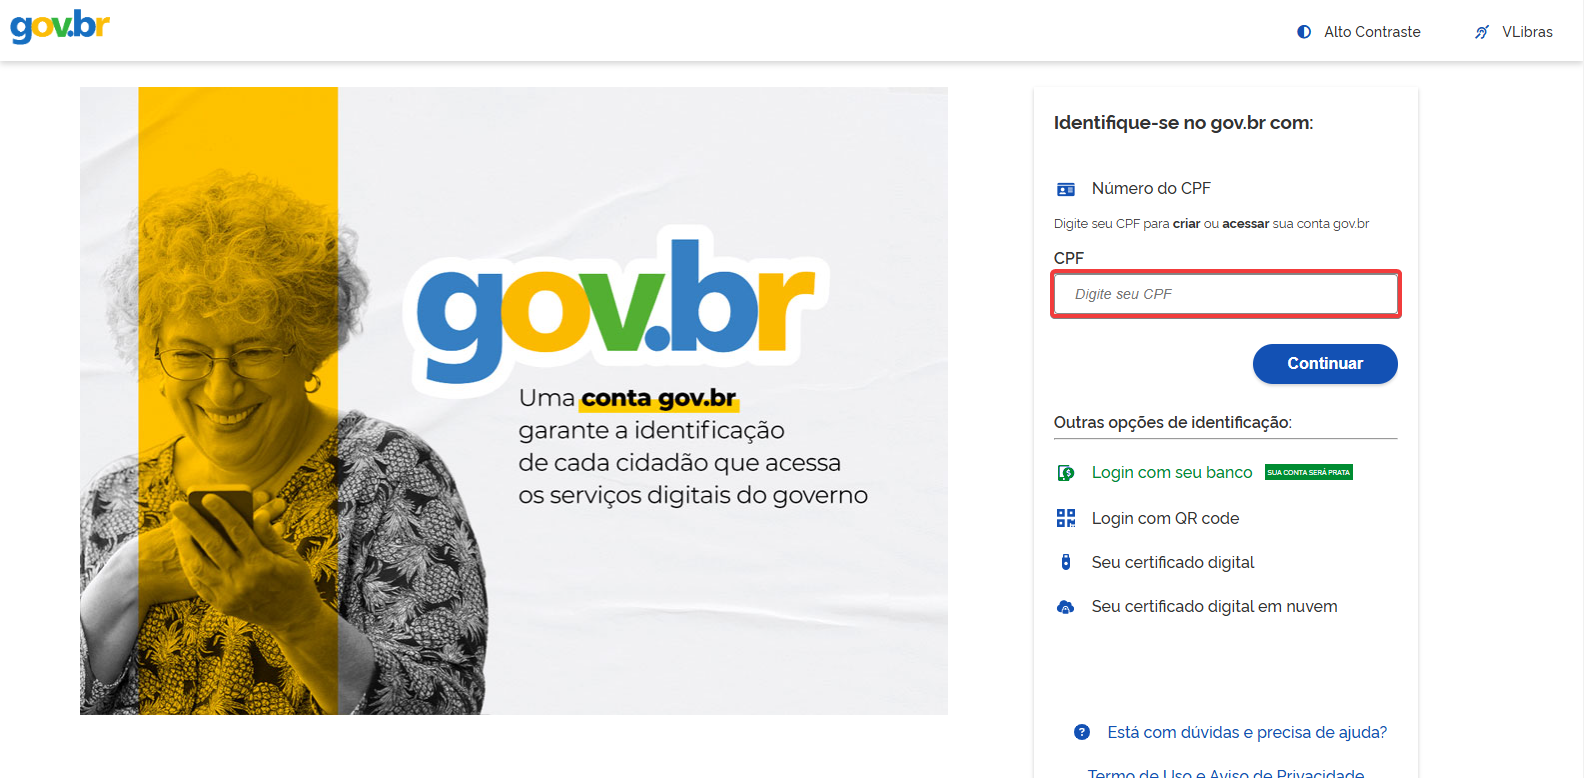This screenshot has width=1584, height=778.
Task: Open Está com dúvidas help link
Action: point(1247,732)
